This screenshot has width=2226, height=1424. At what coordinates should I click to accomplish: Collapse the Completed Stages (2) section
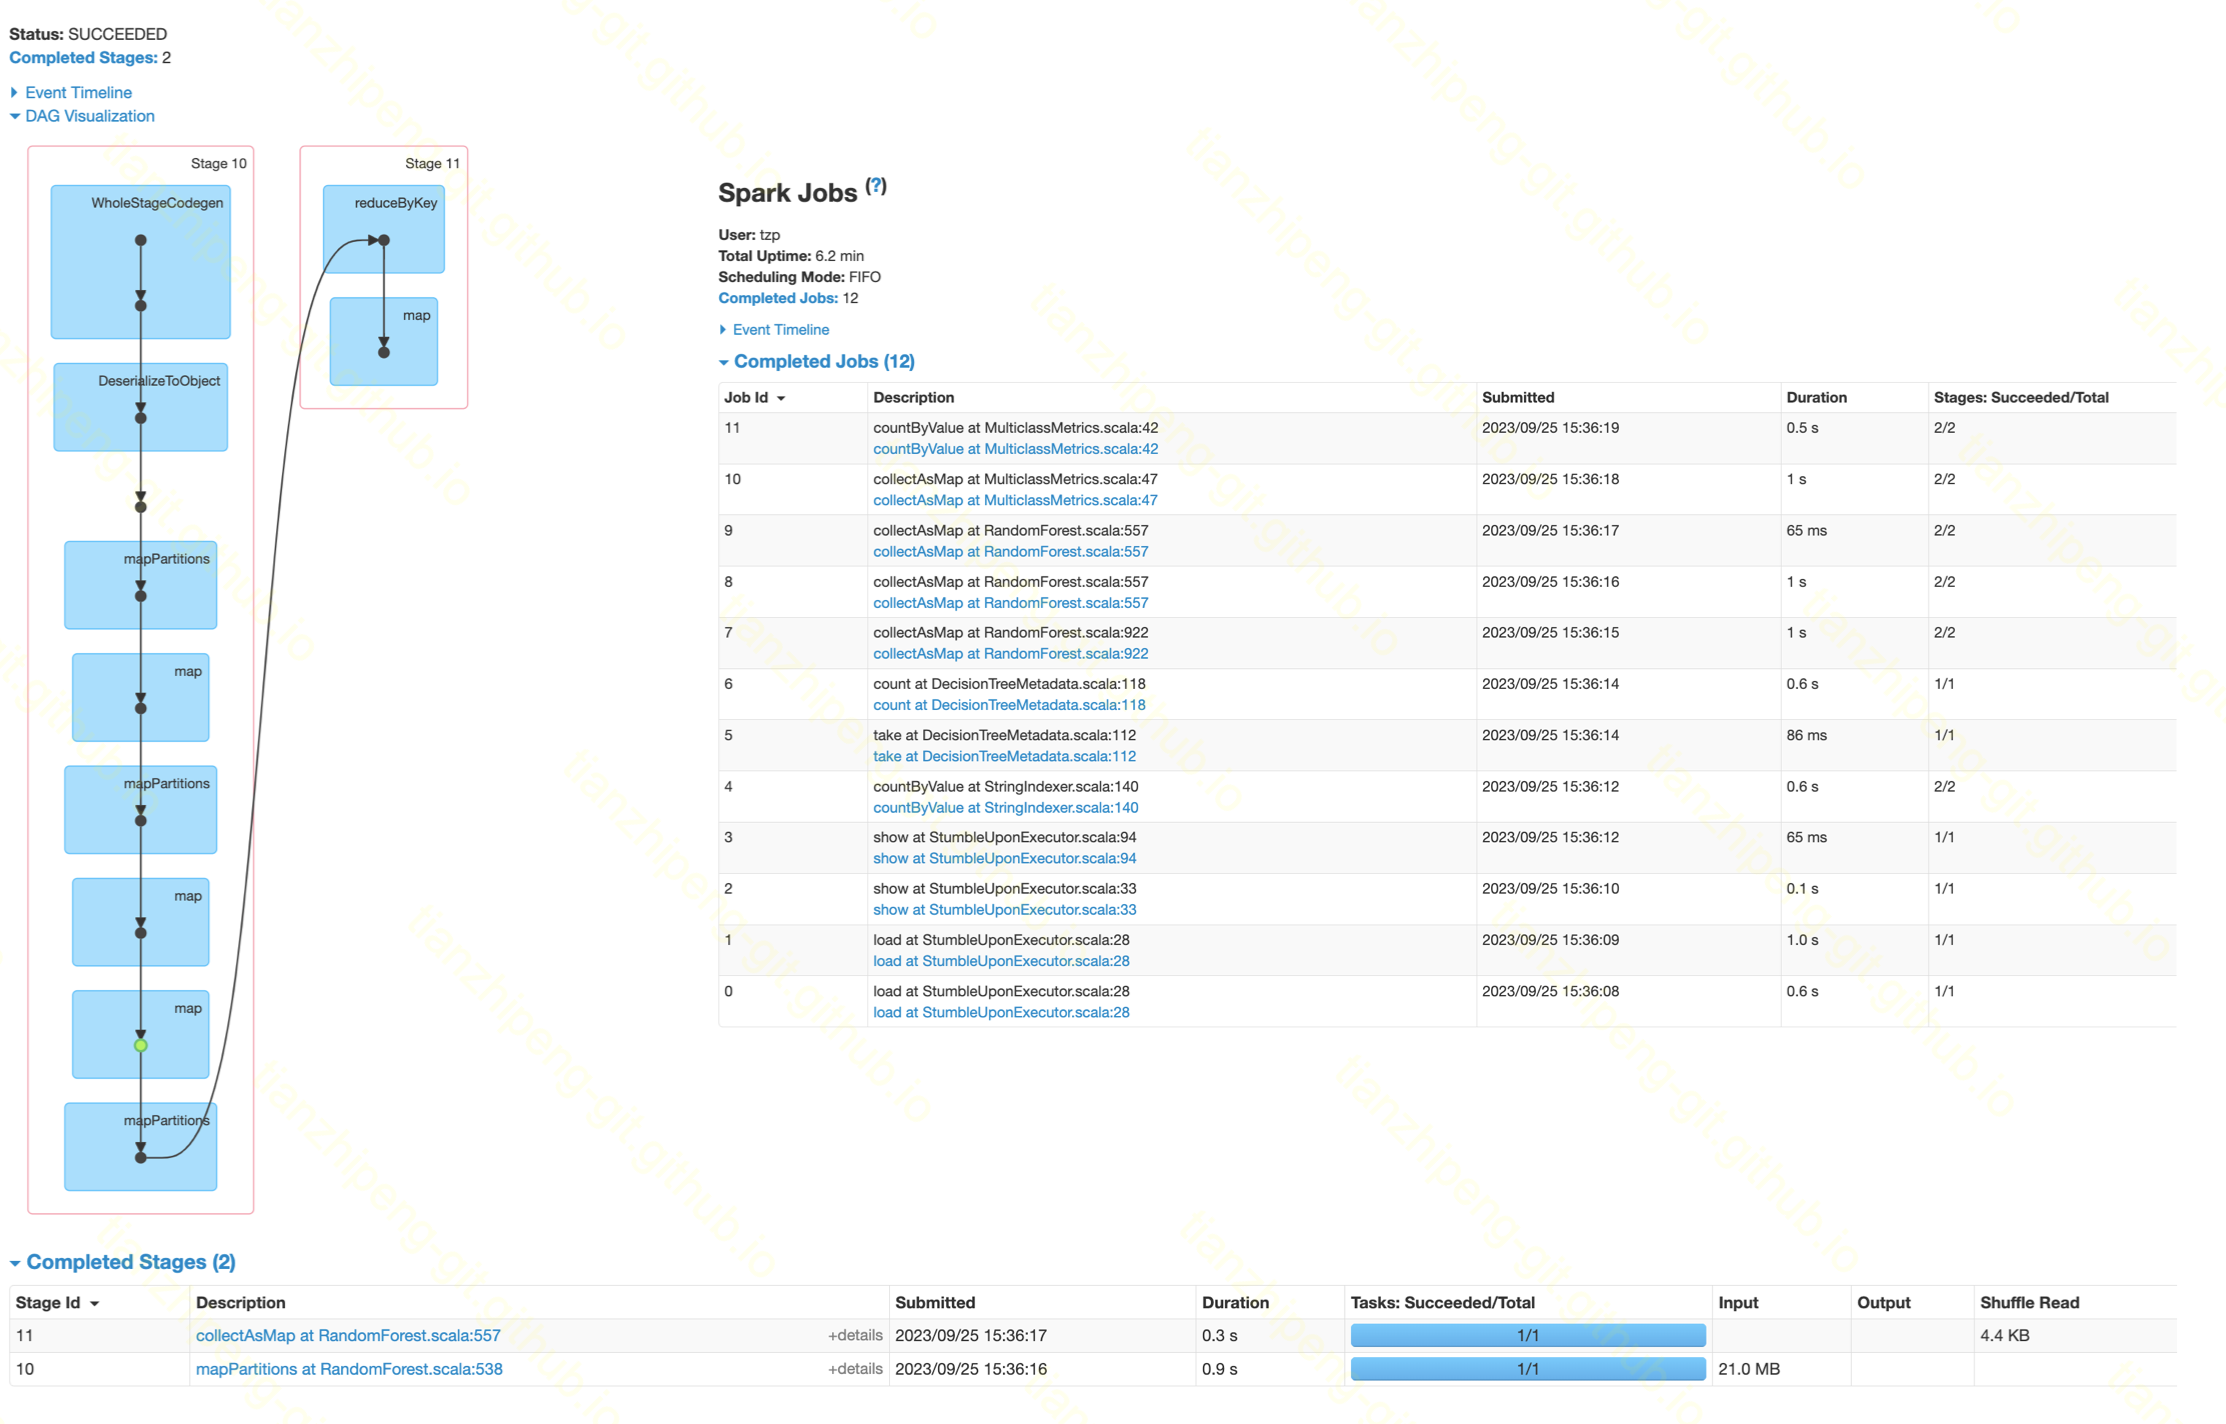pos(130,1262)
